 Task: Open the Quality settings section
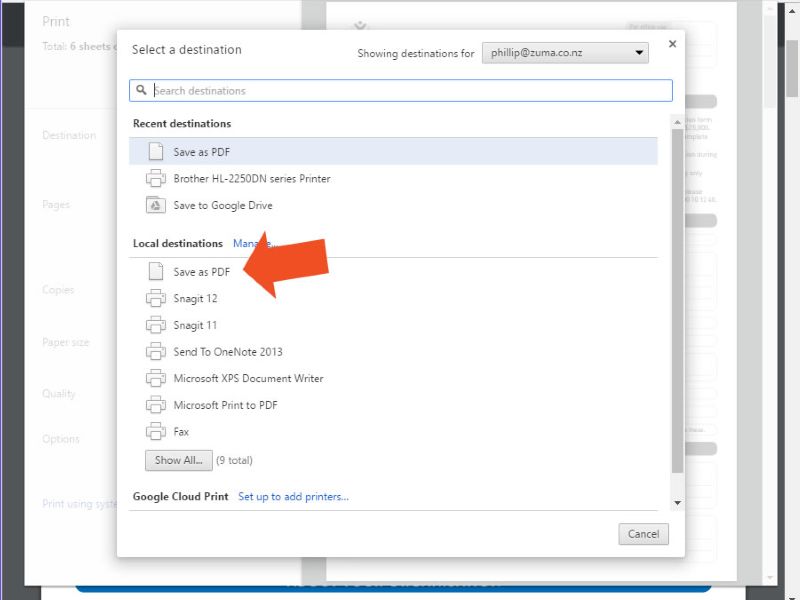coord(59,393)
